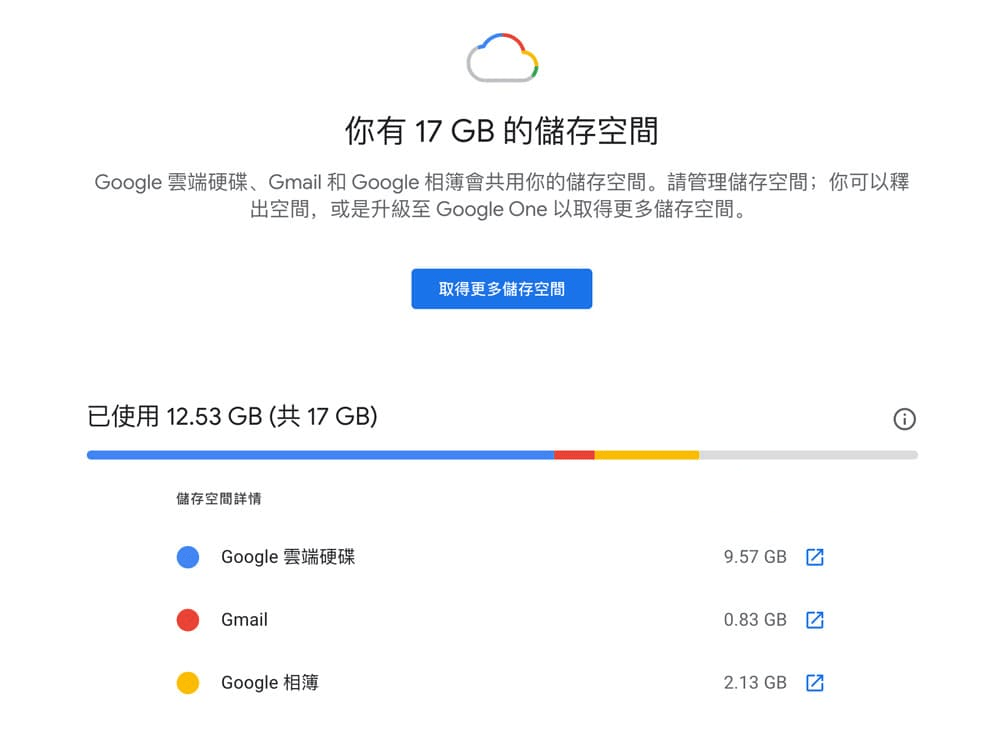1000x731 pixels.
Task: Click the 2.13 GB usage value
Action: click(757, 683)
